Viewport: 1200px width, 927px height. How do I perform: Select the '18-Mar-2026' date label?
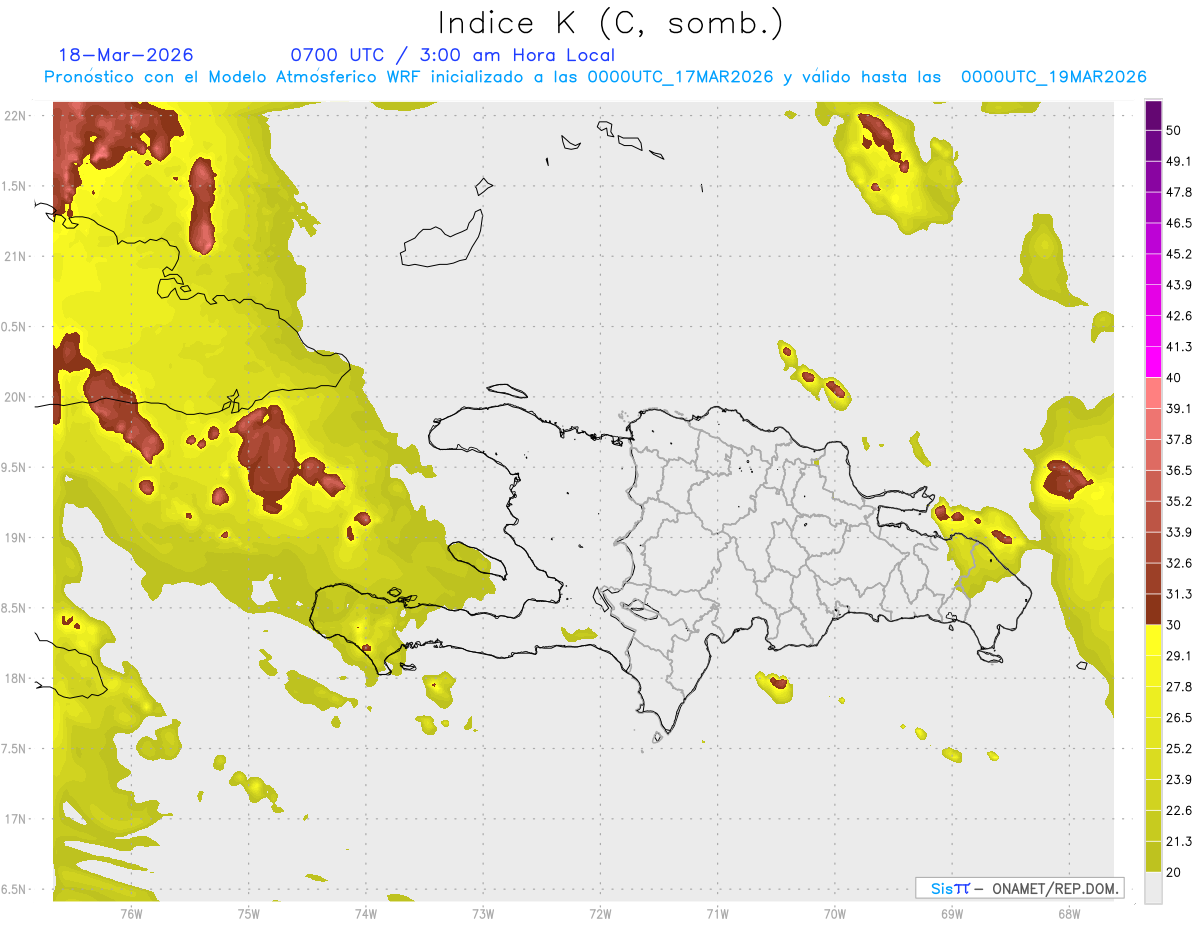[x=126, y=55]
